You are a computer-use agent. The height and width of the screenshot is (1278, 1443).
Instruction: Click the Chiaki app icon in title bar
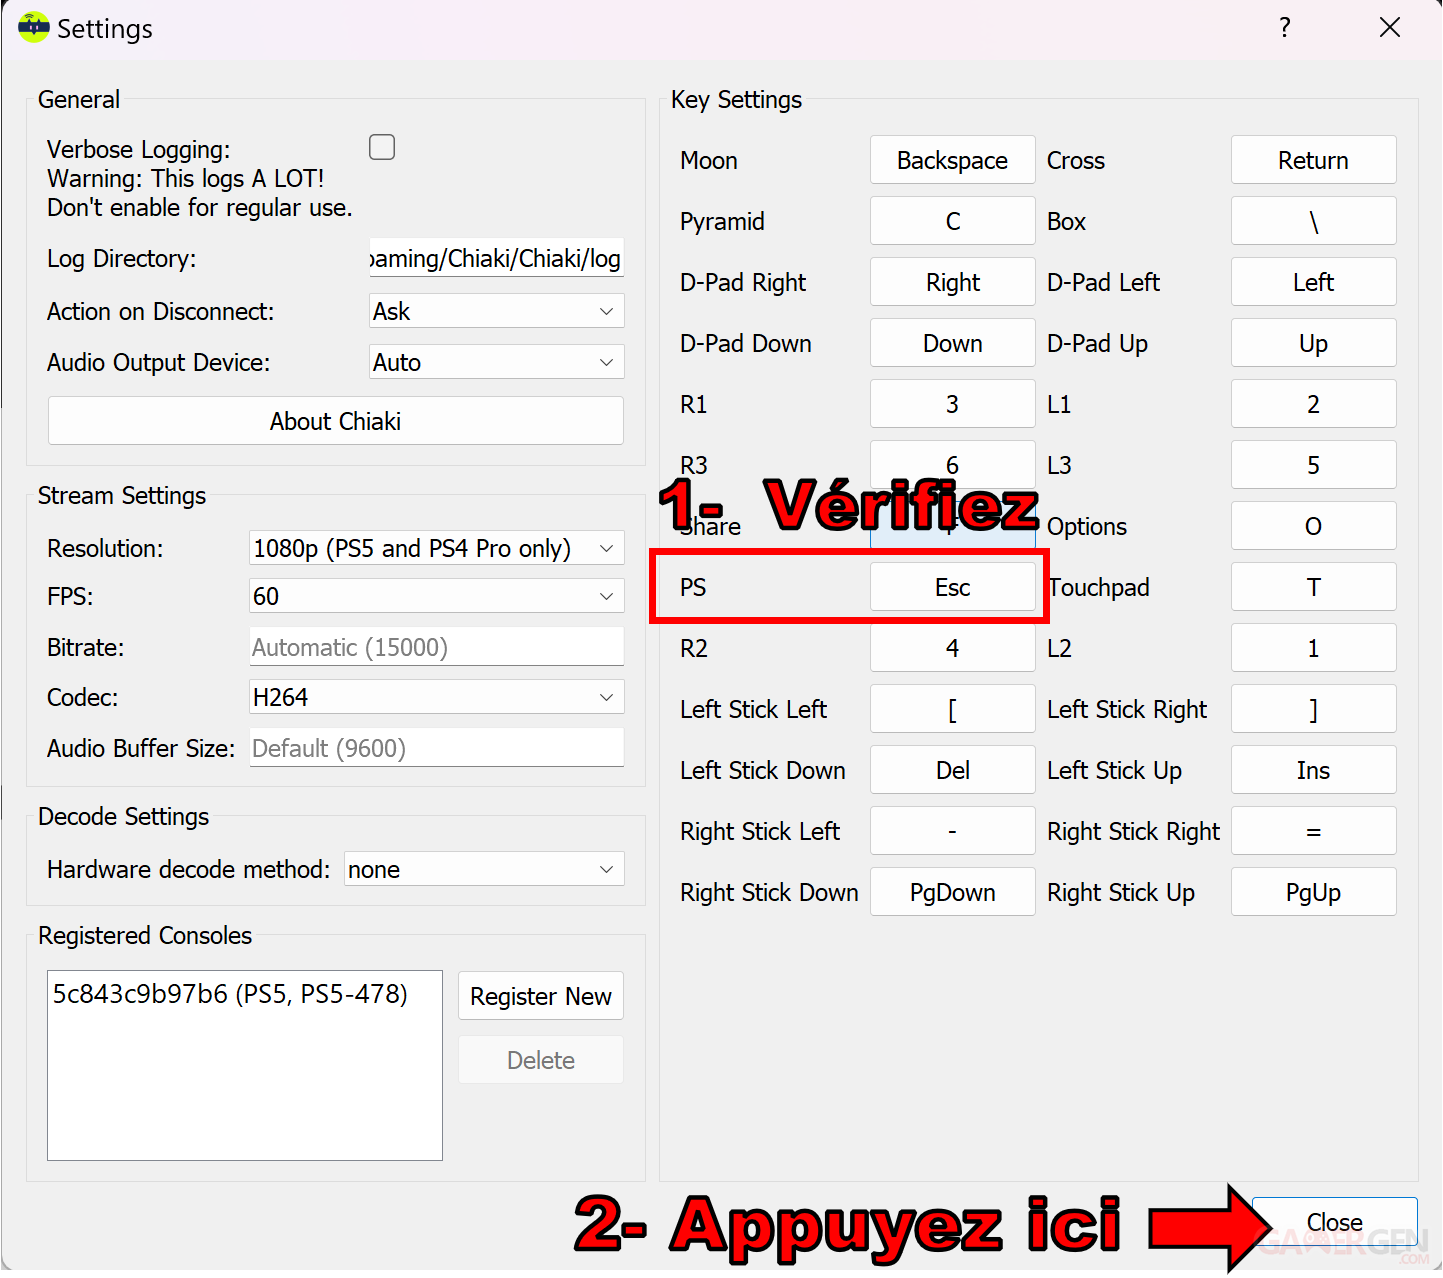click(x=34, y=27)
